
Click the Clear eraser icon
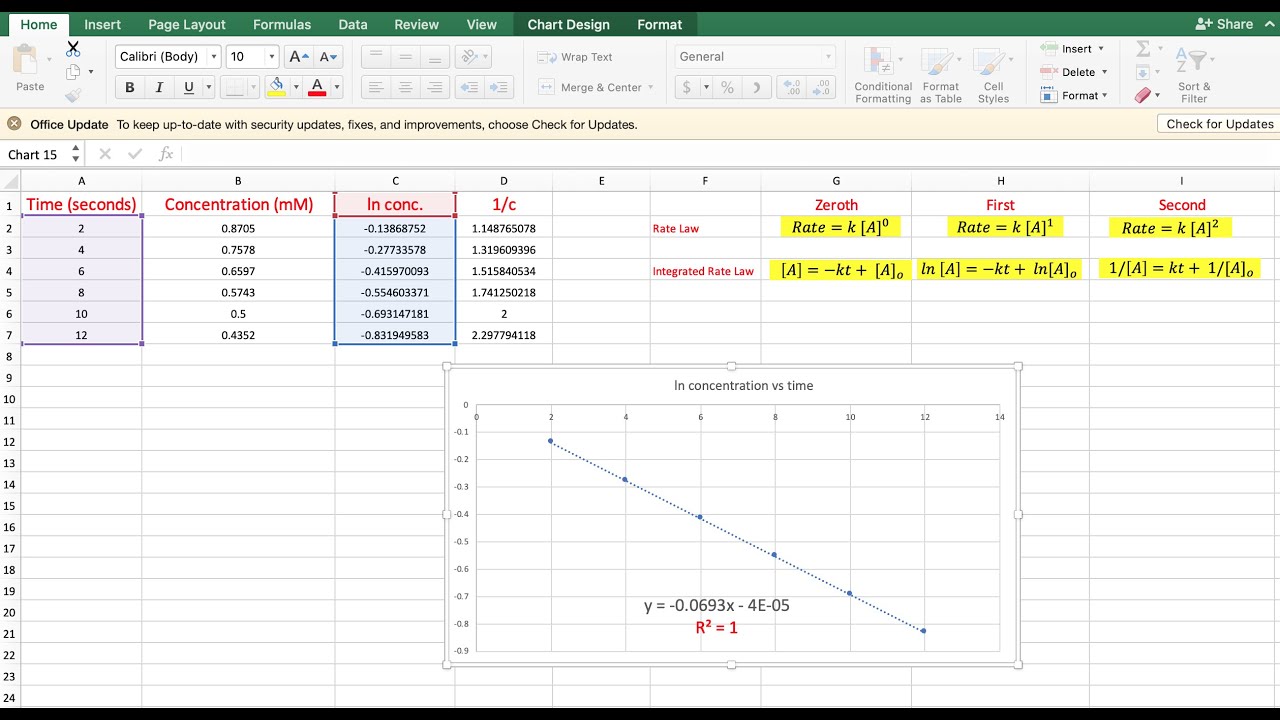click(1143, 96)
